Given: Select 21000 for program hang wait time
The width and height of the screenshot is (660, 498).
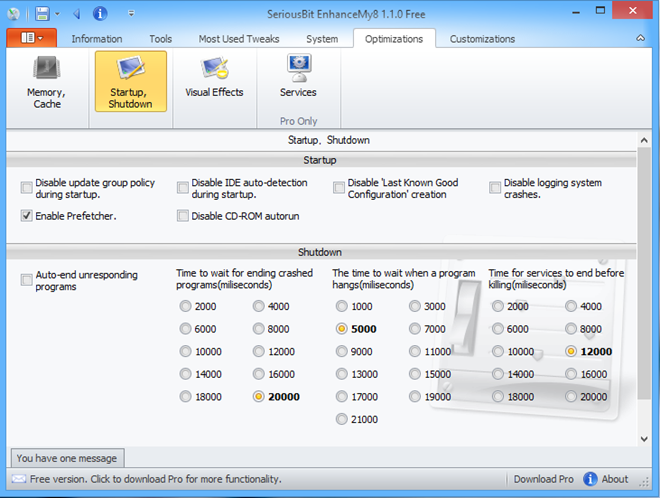Looking at the screenshot, I should (341, 419).
